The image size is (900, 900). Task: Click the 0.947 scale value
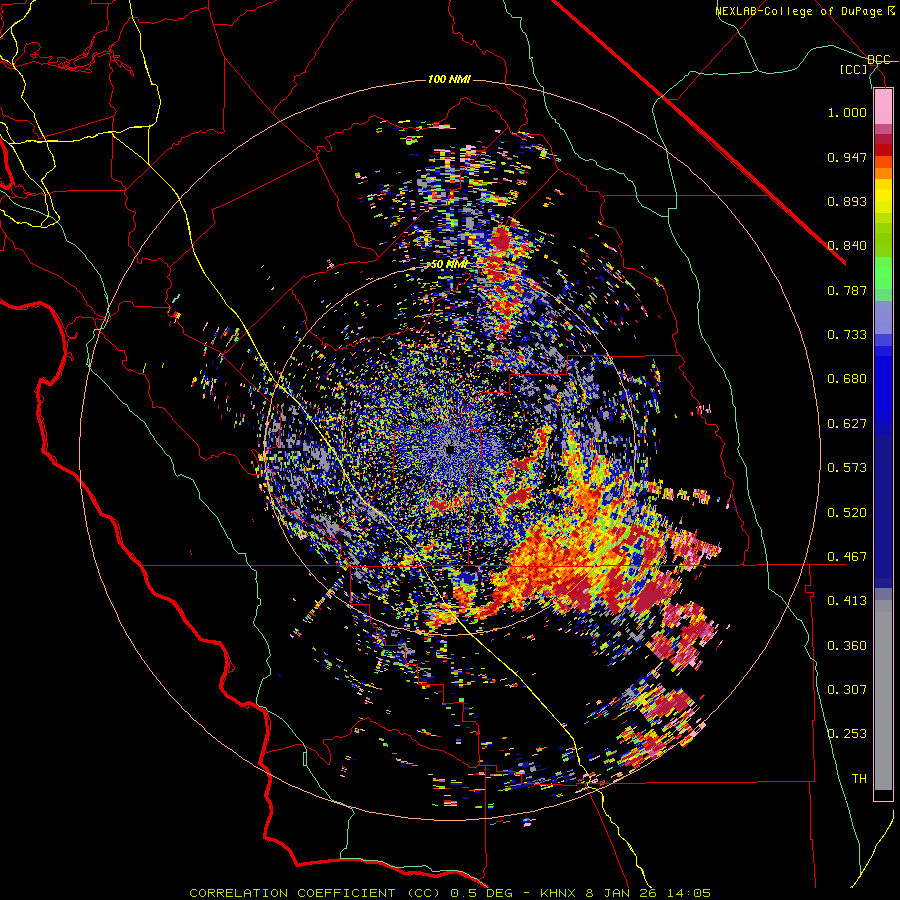coord(847,157)
